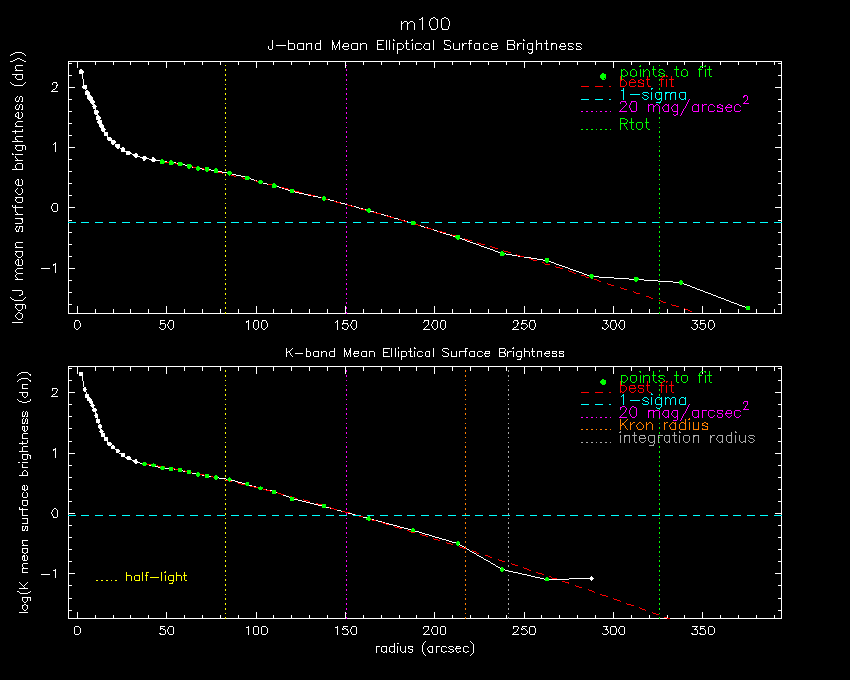Screen dimensions: 850x680
Task: Click the 'K-band Mean Elliptical Surface Brightness' heading
Action: click(424, 353)
